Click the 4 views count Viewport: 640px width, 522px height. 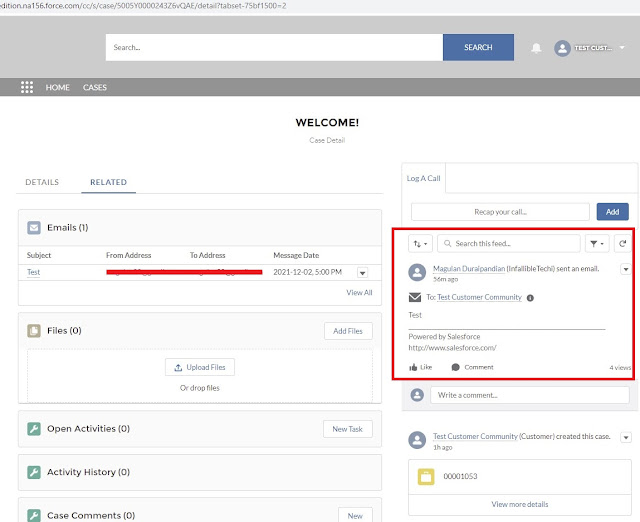tap(620, 368)
